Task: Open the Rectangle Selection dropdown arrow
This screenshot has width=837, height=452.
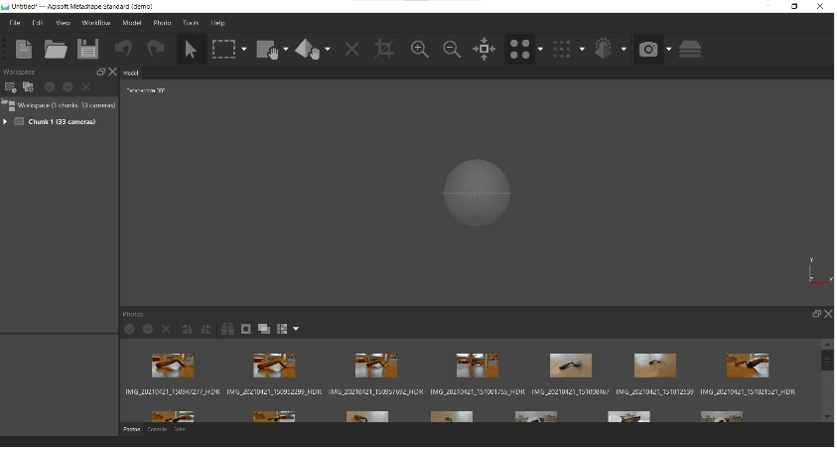Action: pyautogui.click(x=244, y=49)
